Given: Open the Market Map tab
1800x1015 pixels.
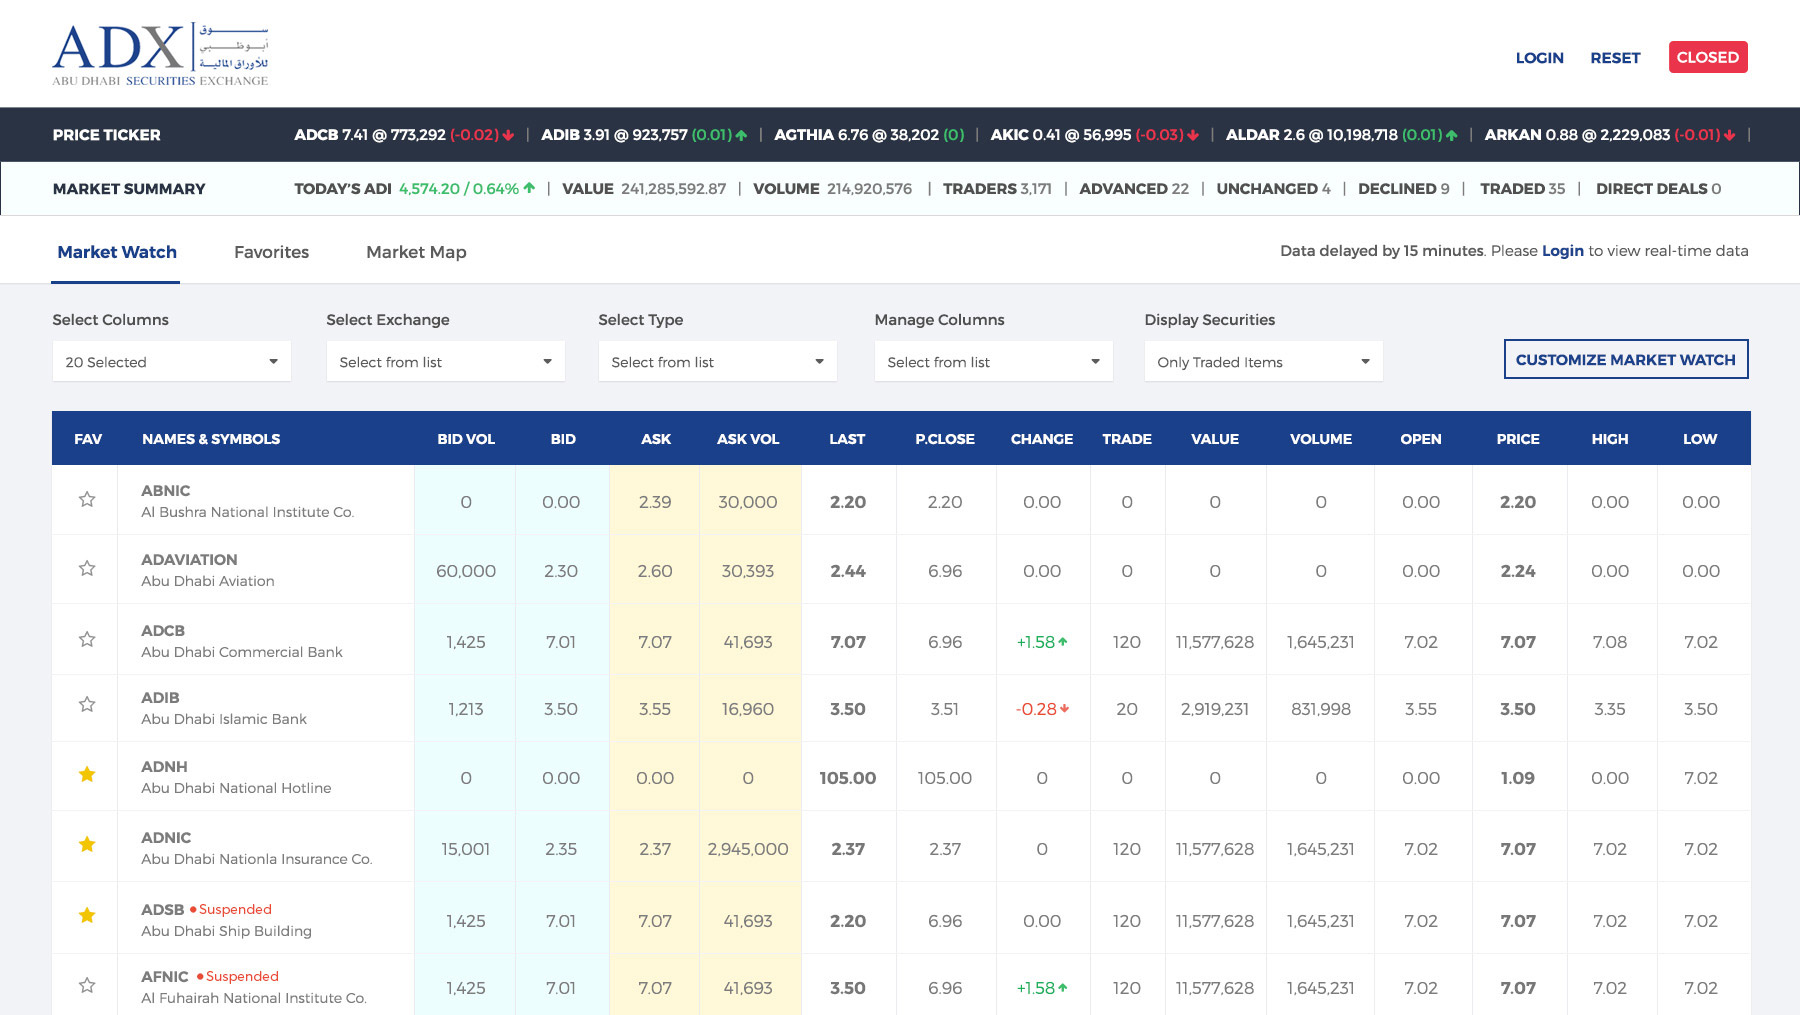Looking at the screenshot, I should click(x=416, y=252).
